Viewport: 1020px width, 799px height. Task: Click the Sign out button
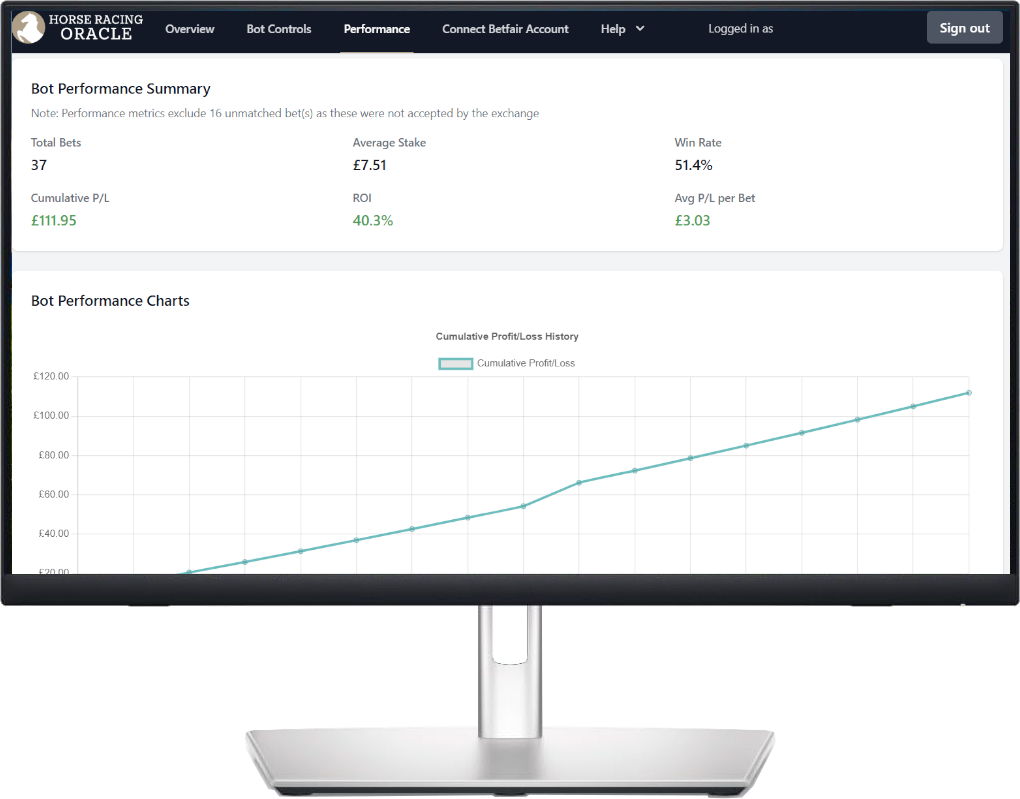click(964, 28)
